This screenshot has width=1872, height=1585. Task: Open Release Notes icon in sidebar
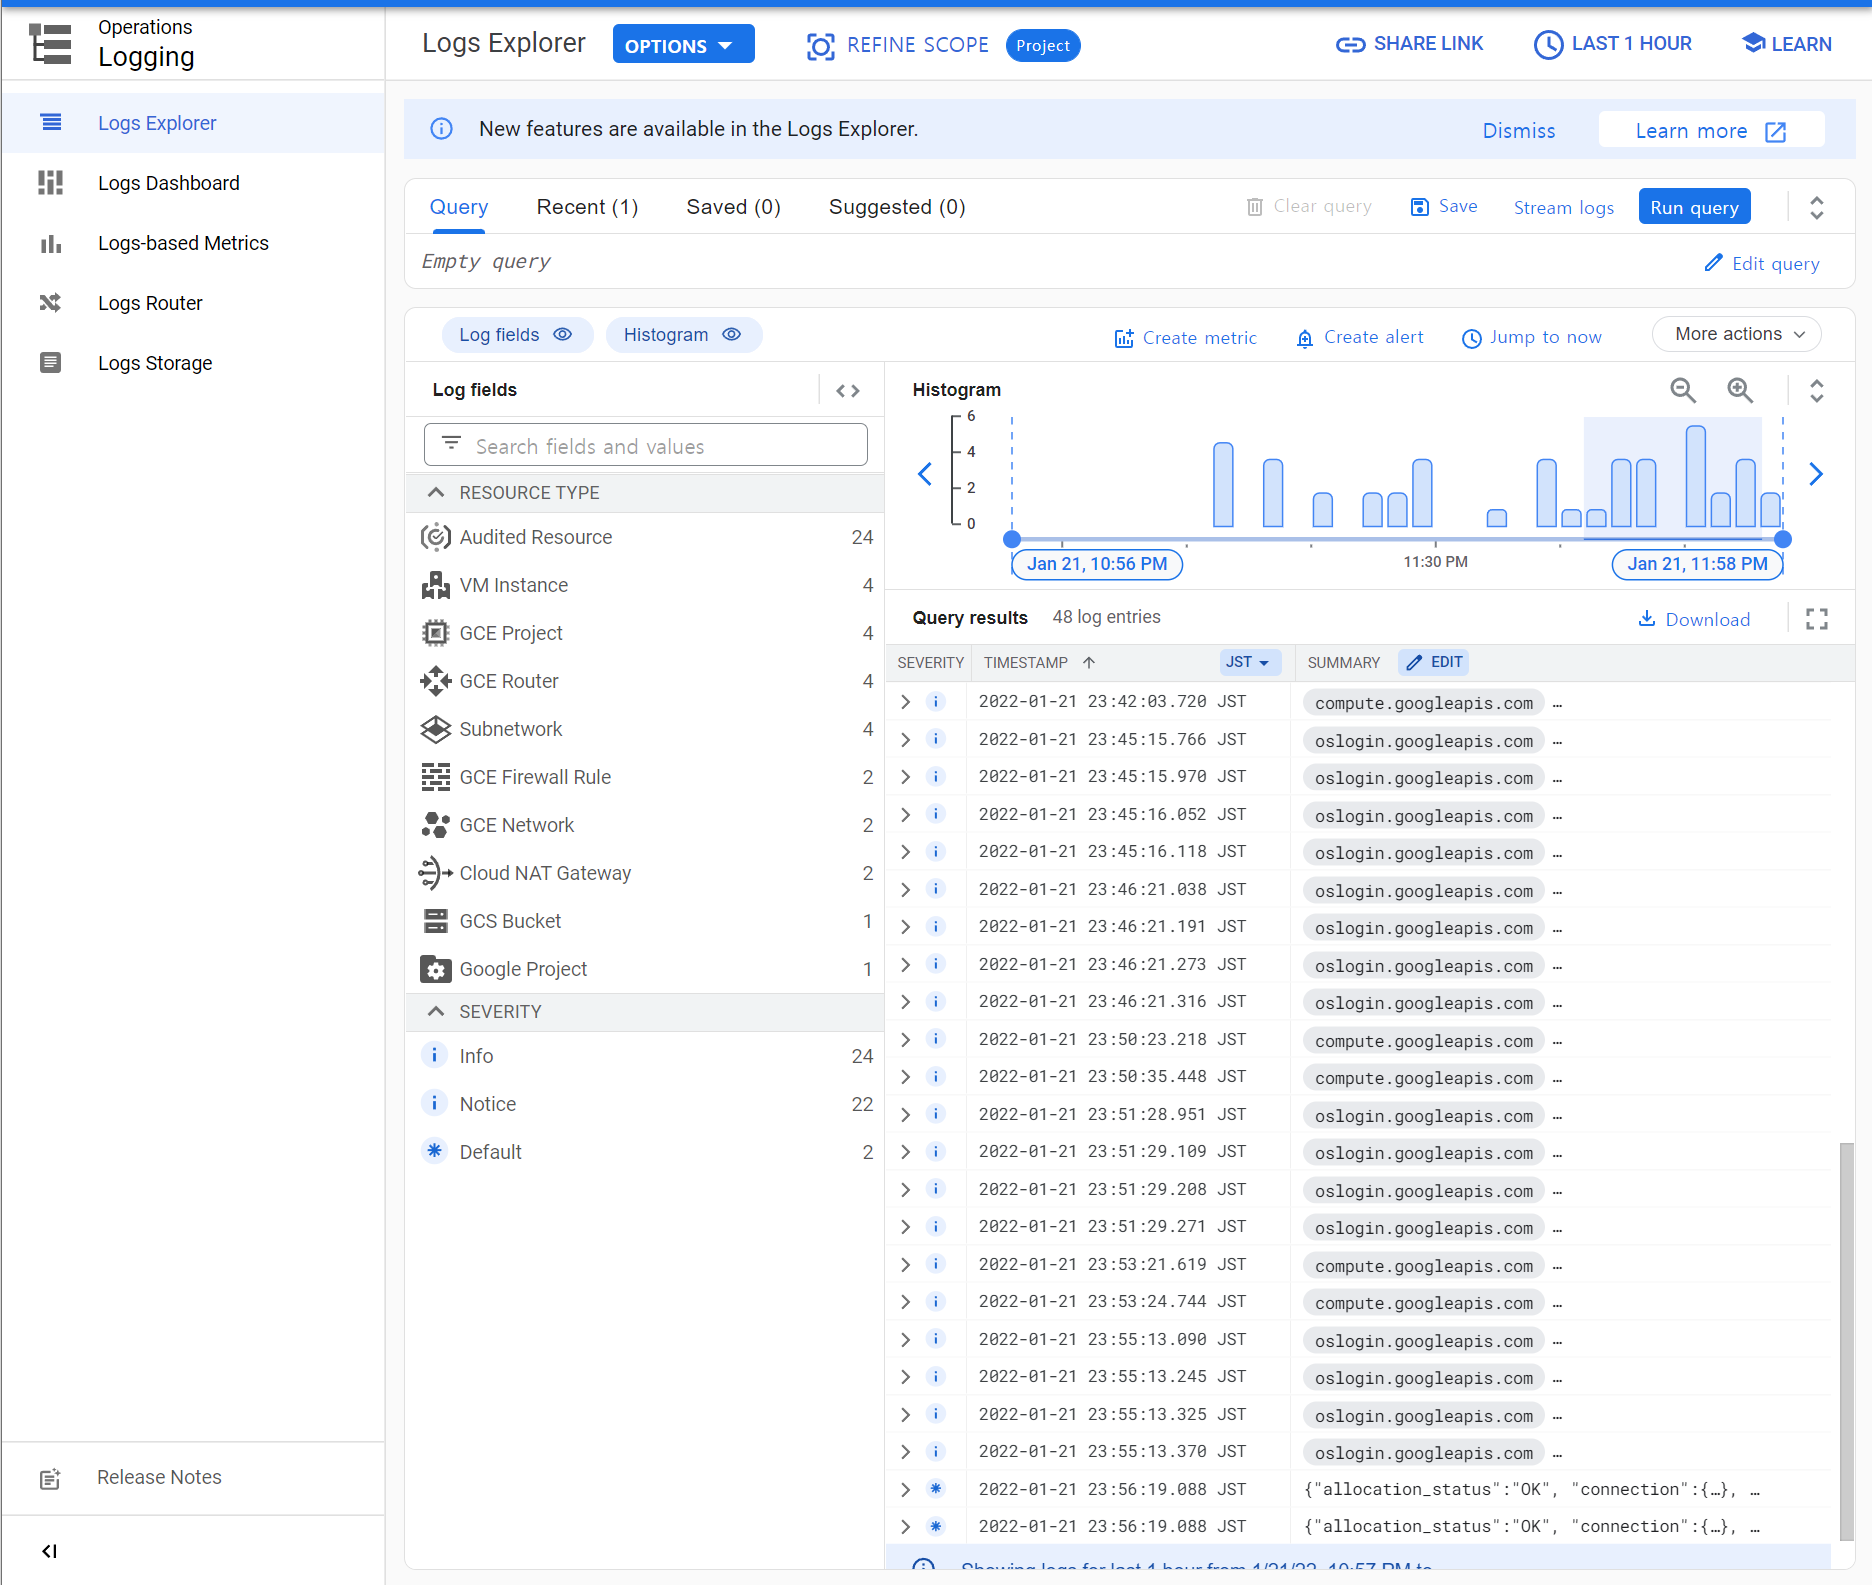pyautogui.click(x=50, y=1478)
